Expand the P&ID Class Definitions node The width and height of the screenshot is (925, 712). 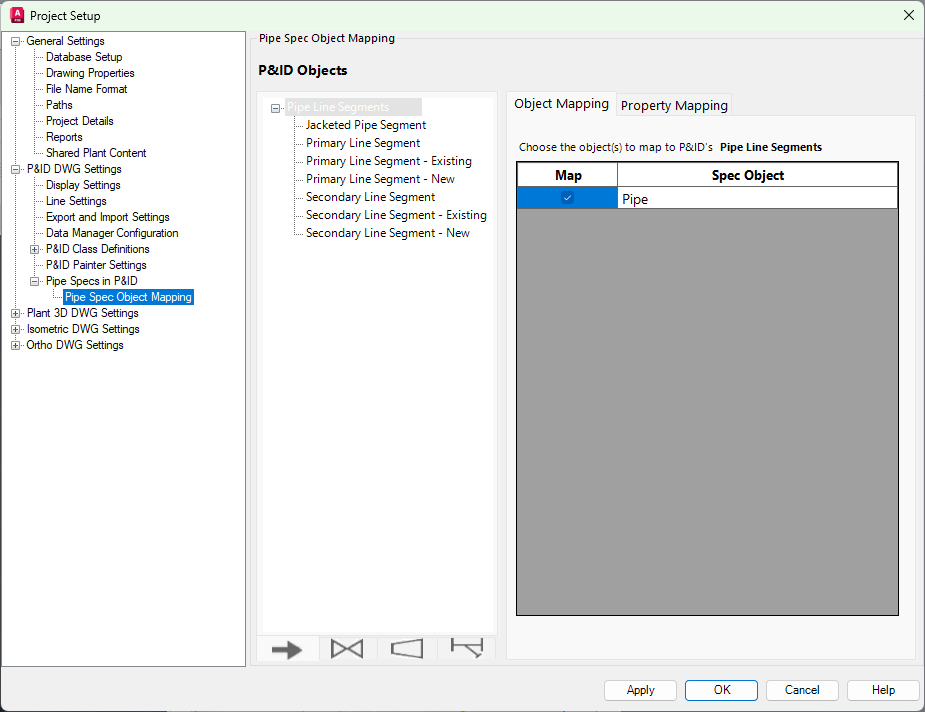[35, 249]
